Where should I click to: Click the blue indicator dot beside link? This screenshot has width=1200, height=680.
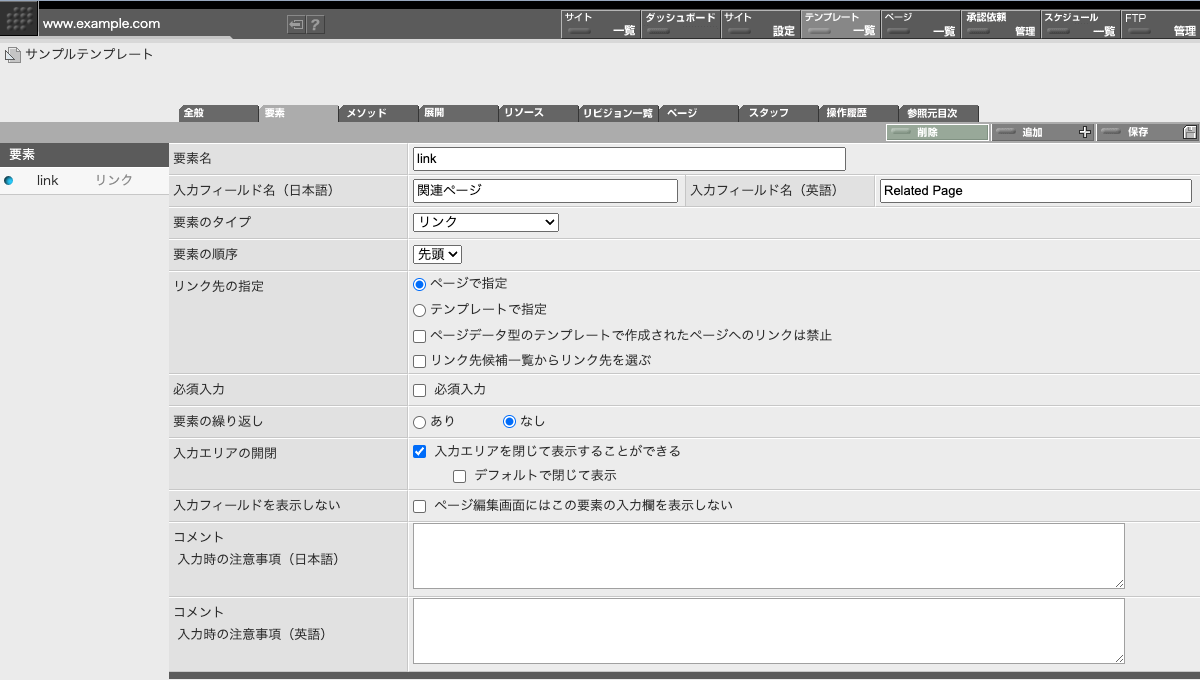tap(10, 180)
